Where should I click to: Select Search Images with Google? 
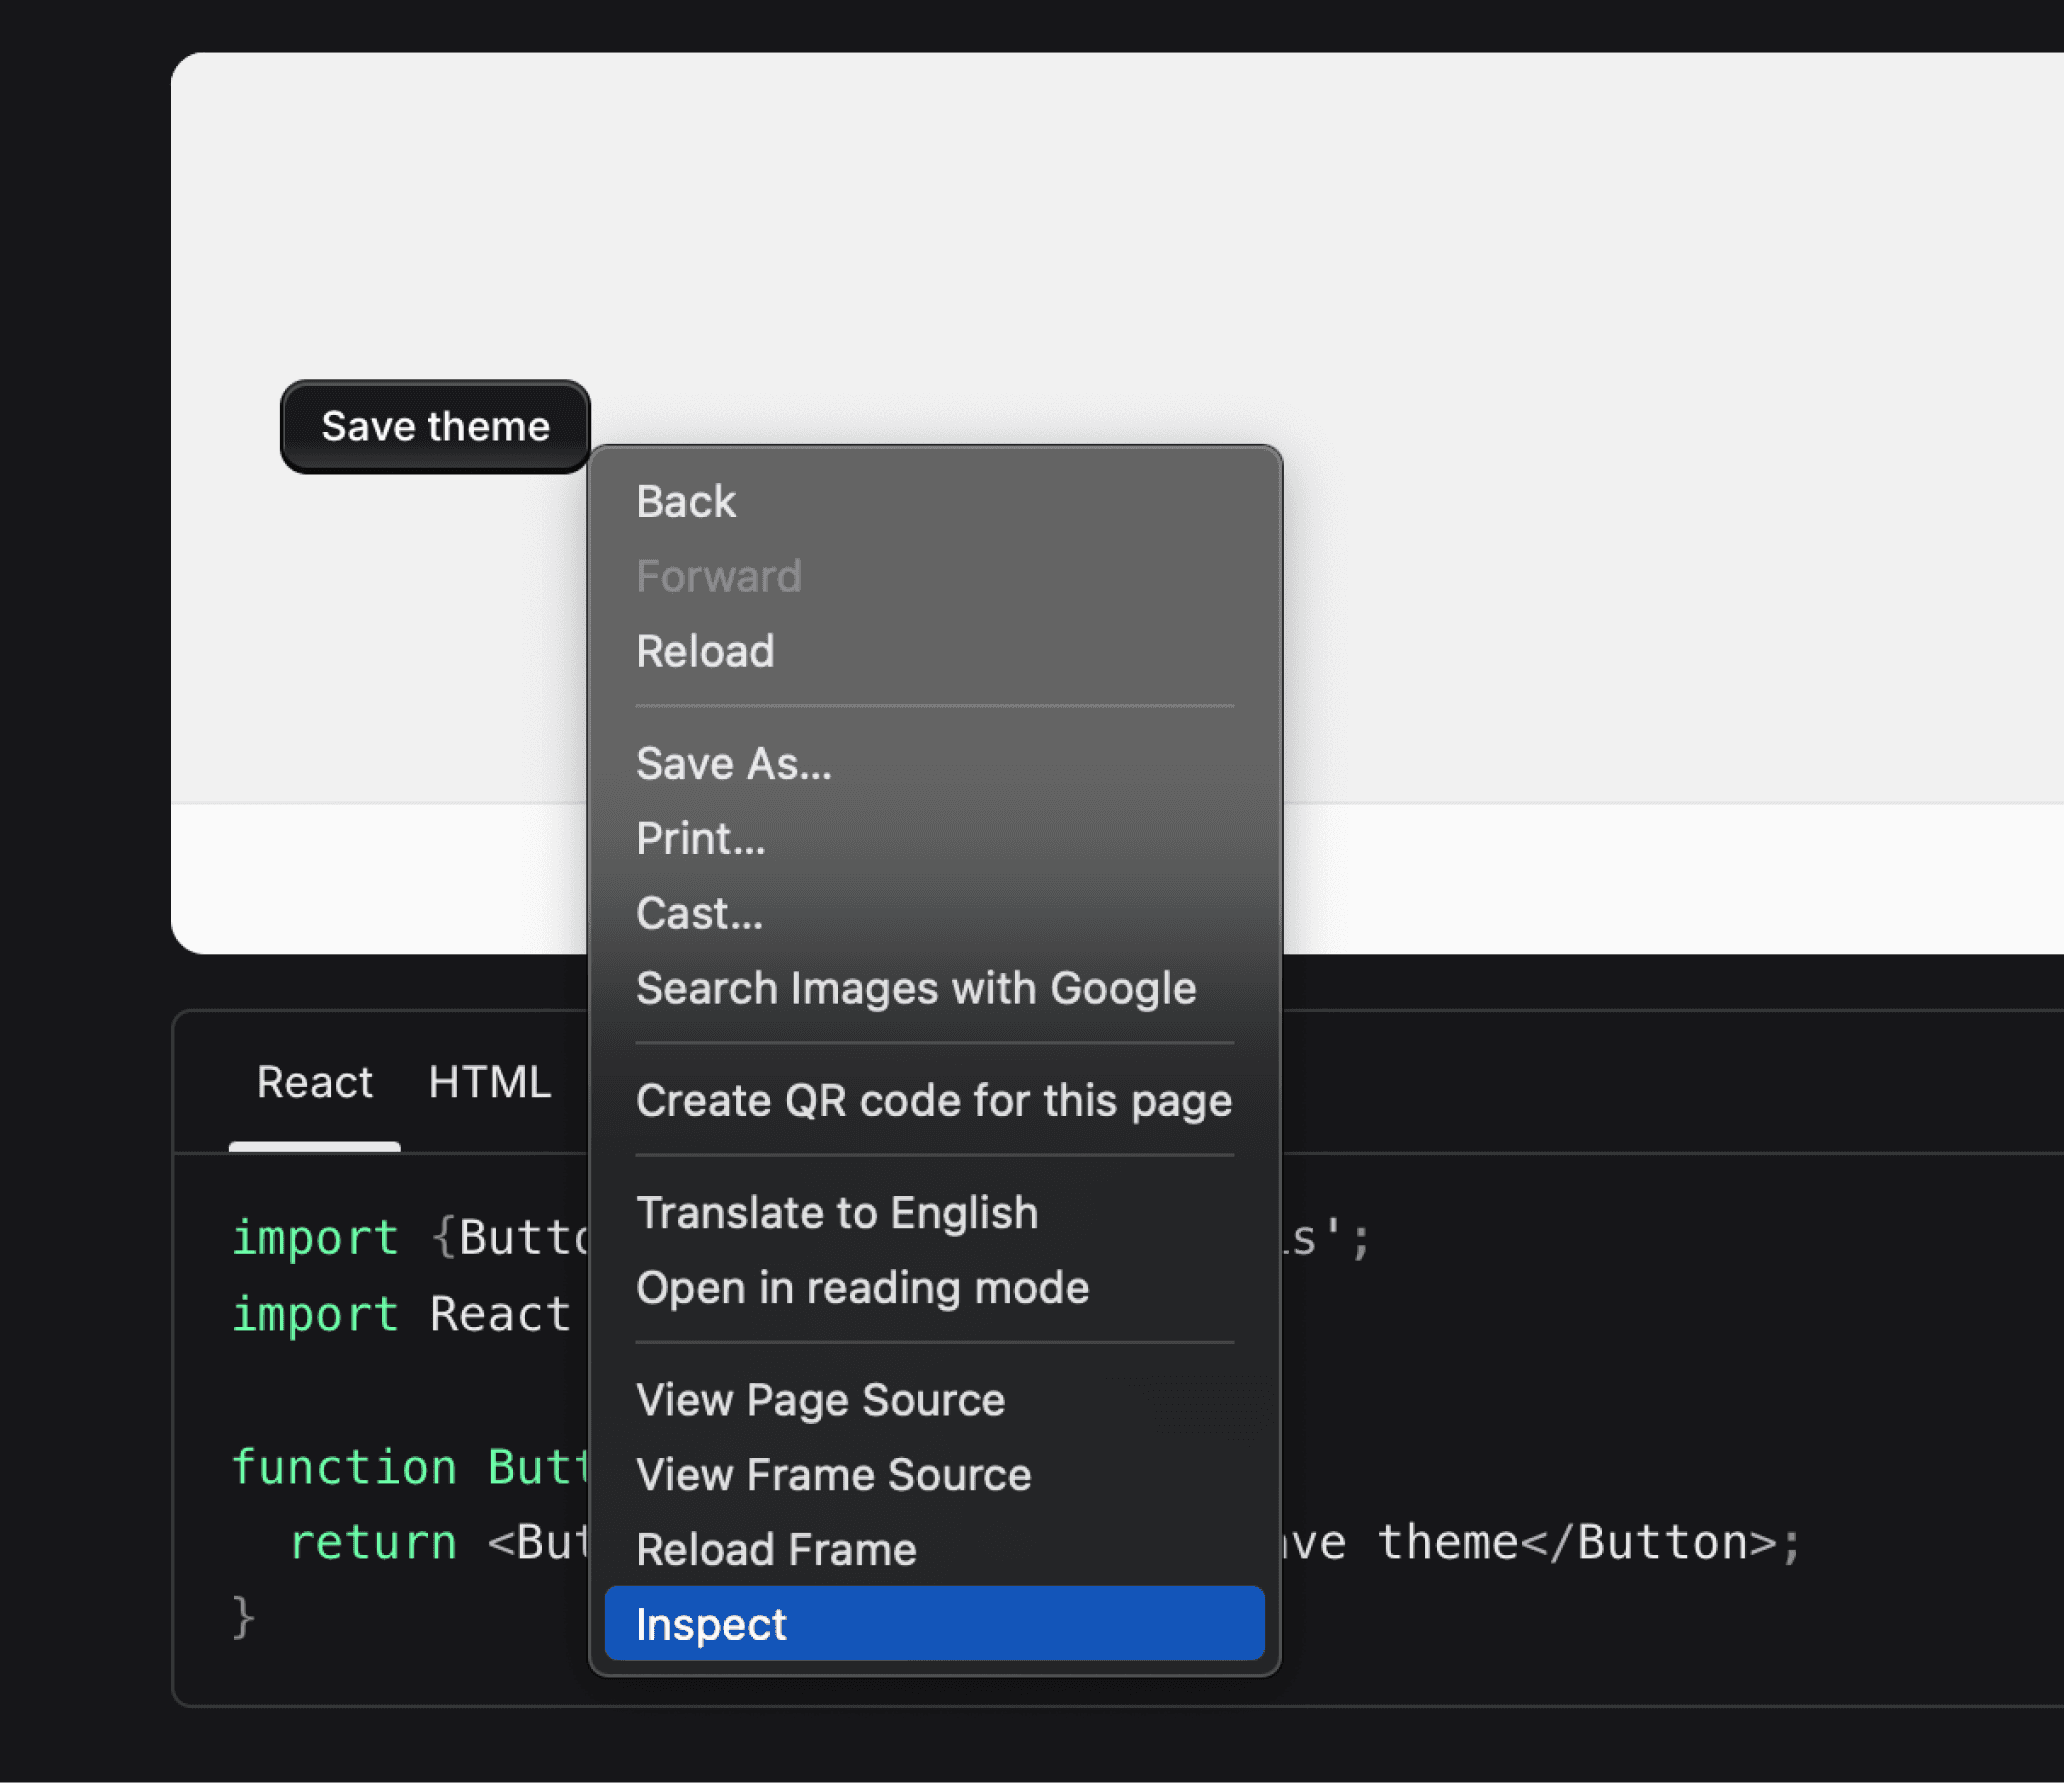915,988
